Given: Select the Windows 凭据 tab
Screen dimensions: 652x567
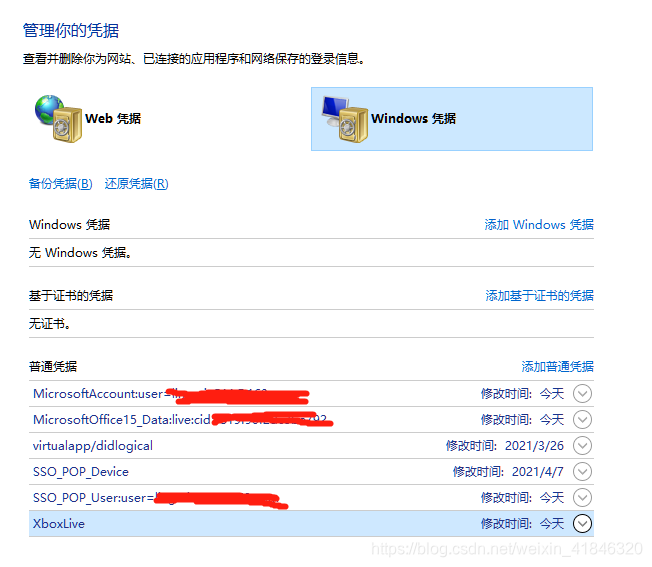Looking at the screenshot, I should (x=452, y=119).
